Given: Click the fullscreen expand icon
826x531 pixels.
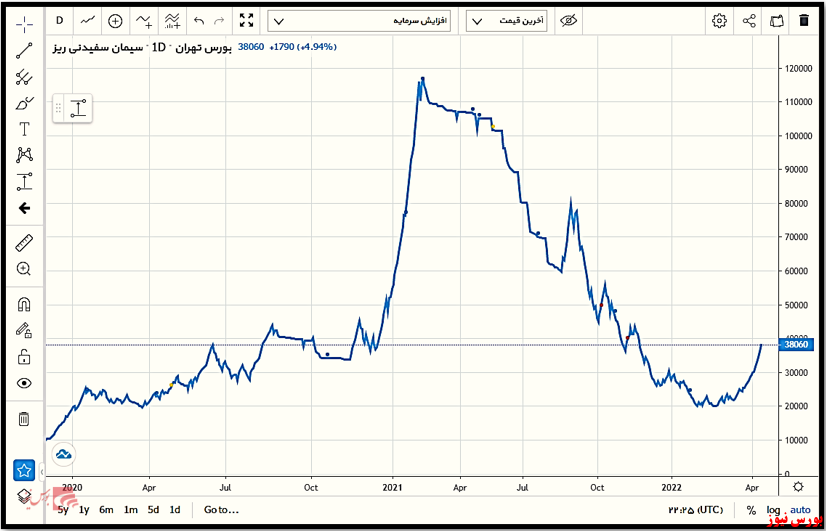Looking at the screenshot, I should pyautogui.click(x=247, y=20).
